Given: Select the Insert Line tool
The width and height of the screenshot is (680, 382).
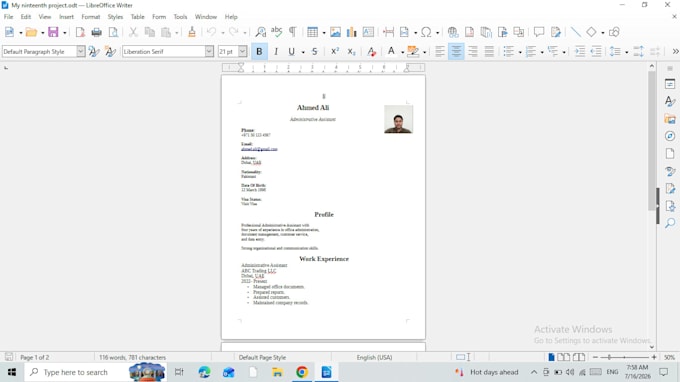Looking at the screenshot, I should [x=575, y=32].
